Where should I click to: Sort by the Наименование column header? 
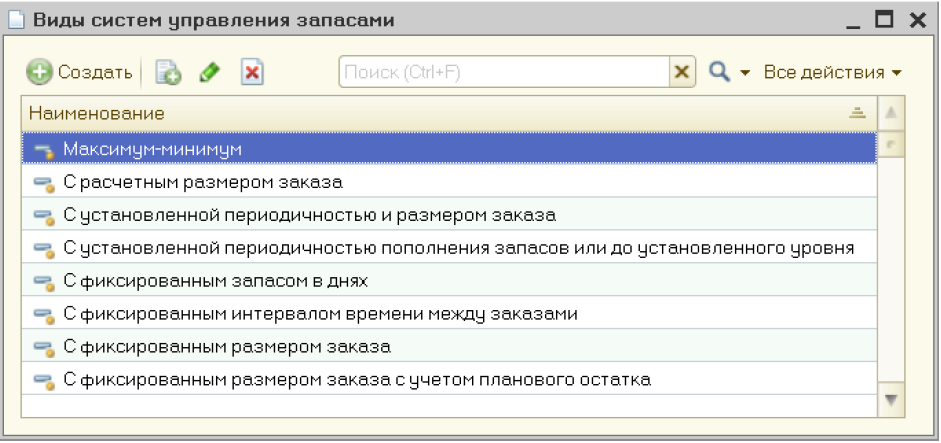point(440,114)
